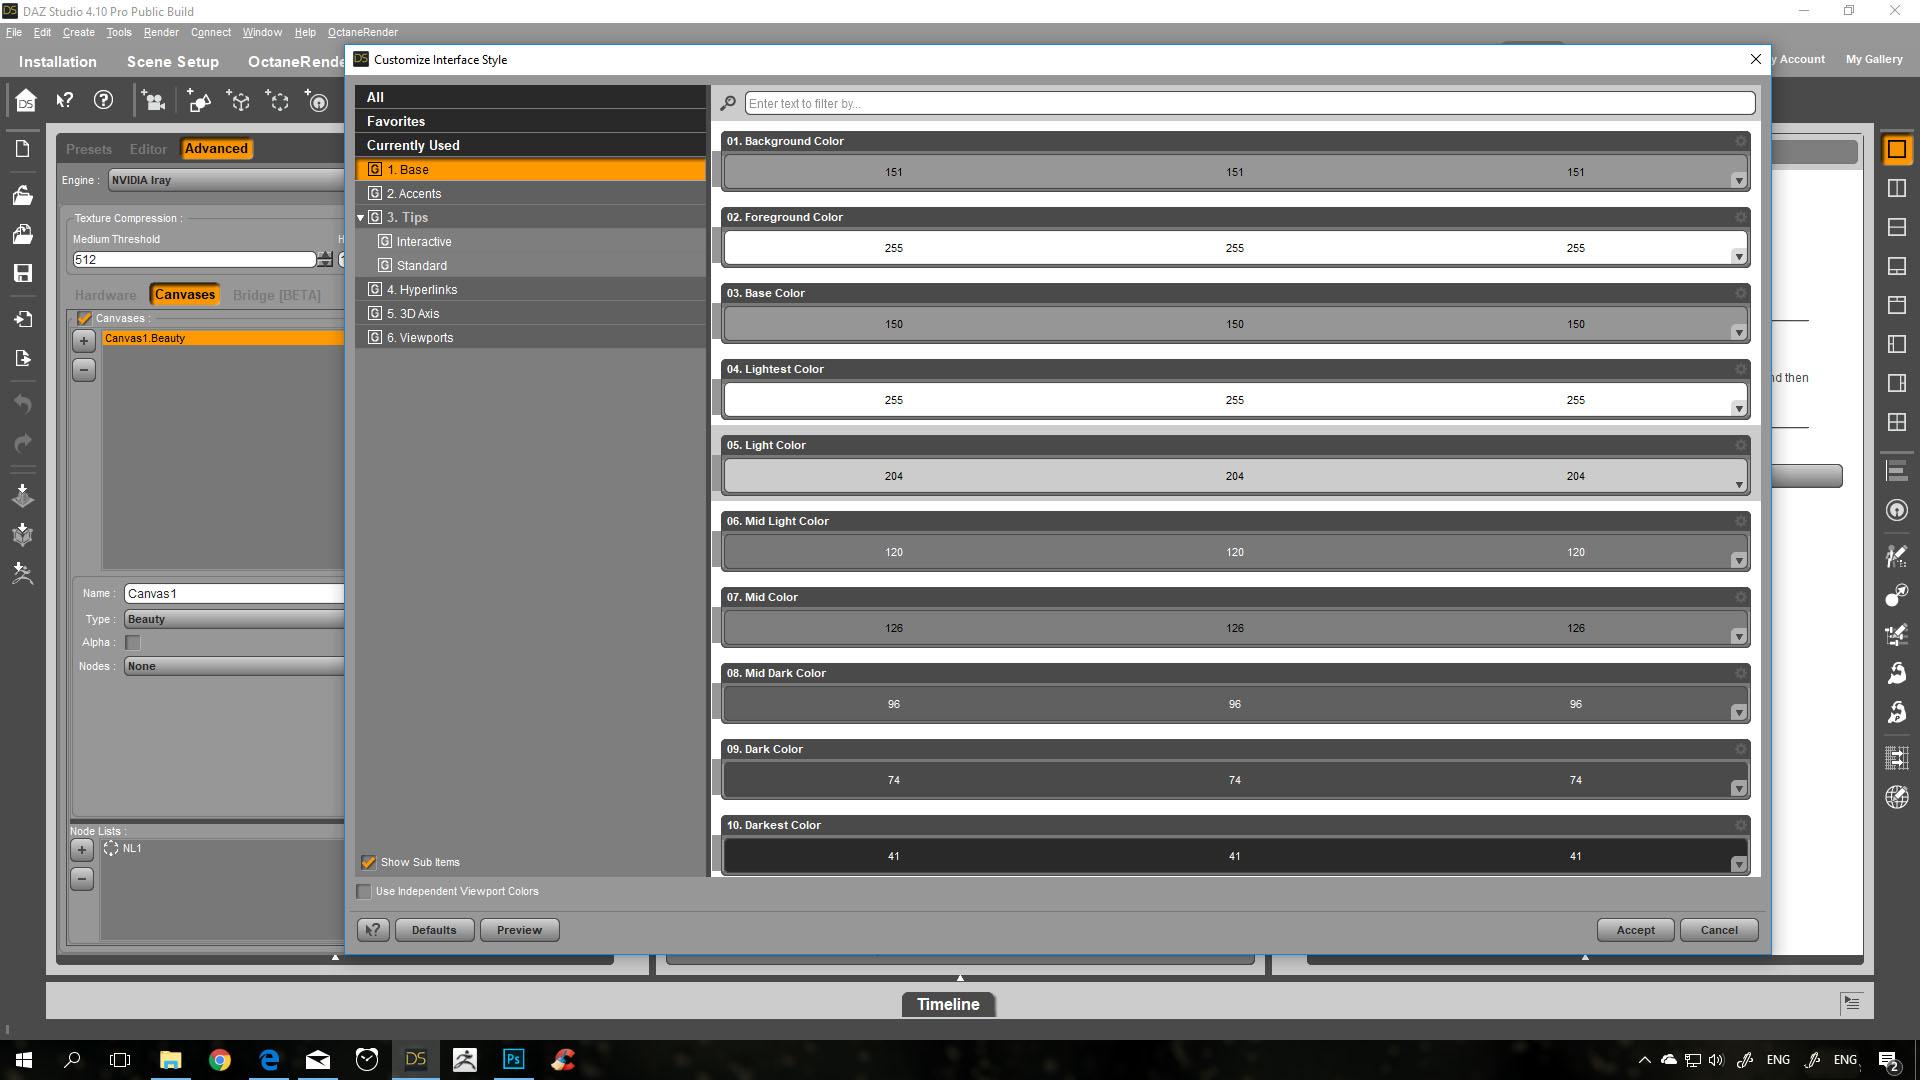Viewport: 1920px width, 1080px height.
Task: Open the Render menu
Action: pyautogui.click(x=160, y=32)
